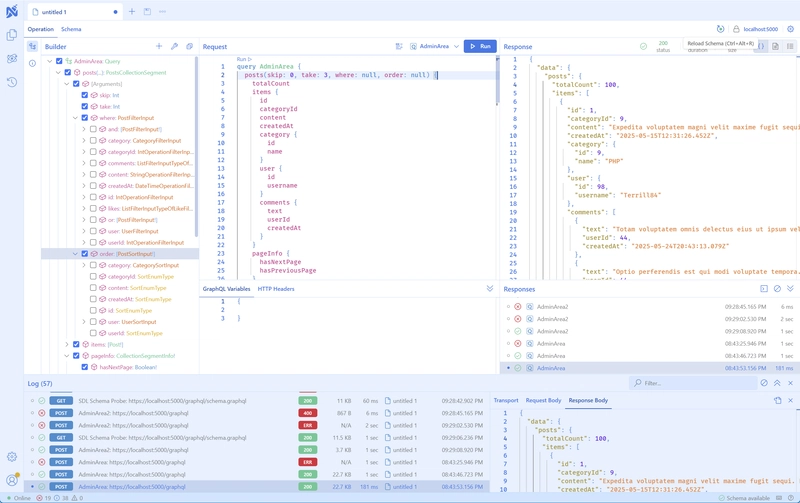Click the keyboard shortcuts icon in status bar

(x=779, y=498)
